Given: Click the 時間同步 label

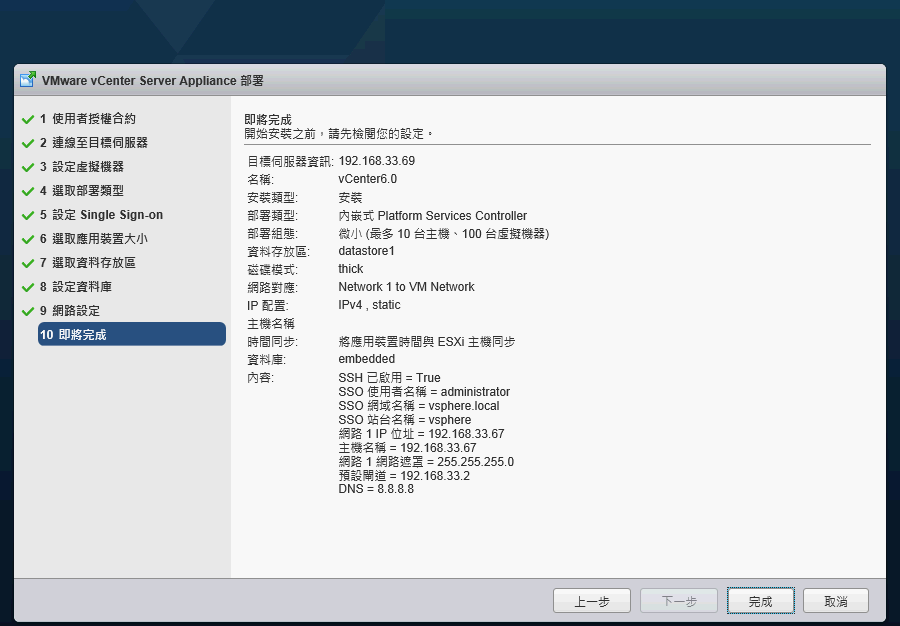Looking at the screenshot, I should coord(273,342).
